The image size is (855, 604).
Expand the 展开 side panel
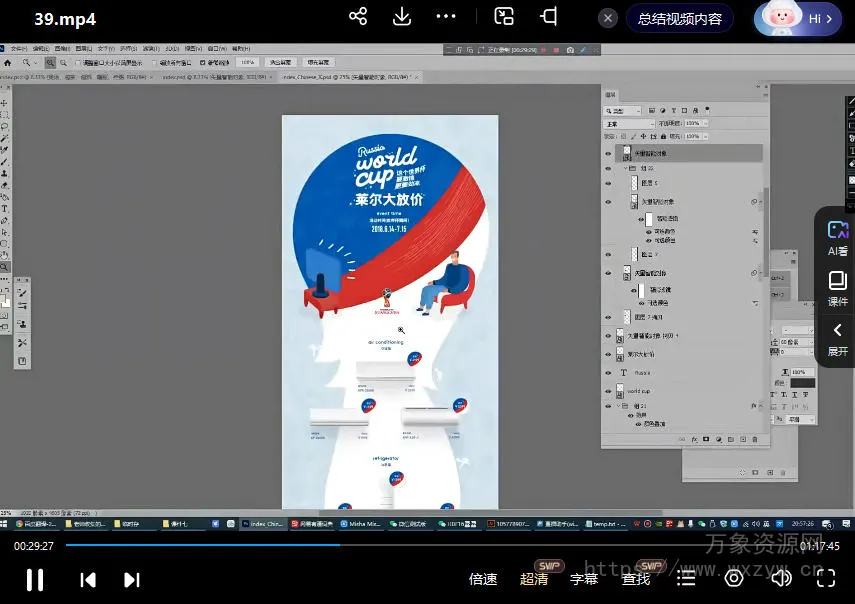pyautogui.click(x=837, y=340)
